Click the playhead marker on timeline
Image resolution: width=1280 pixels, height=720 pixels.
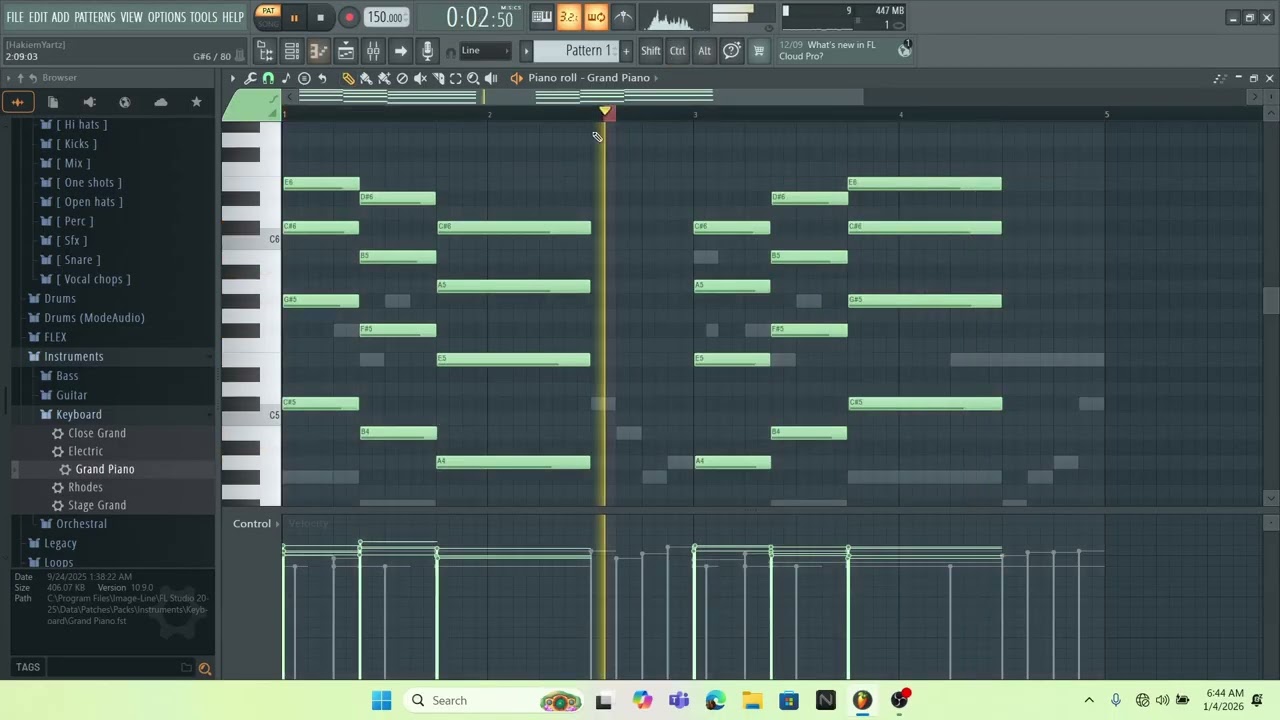(x=606, y=112)
